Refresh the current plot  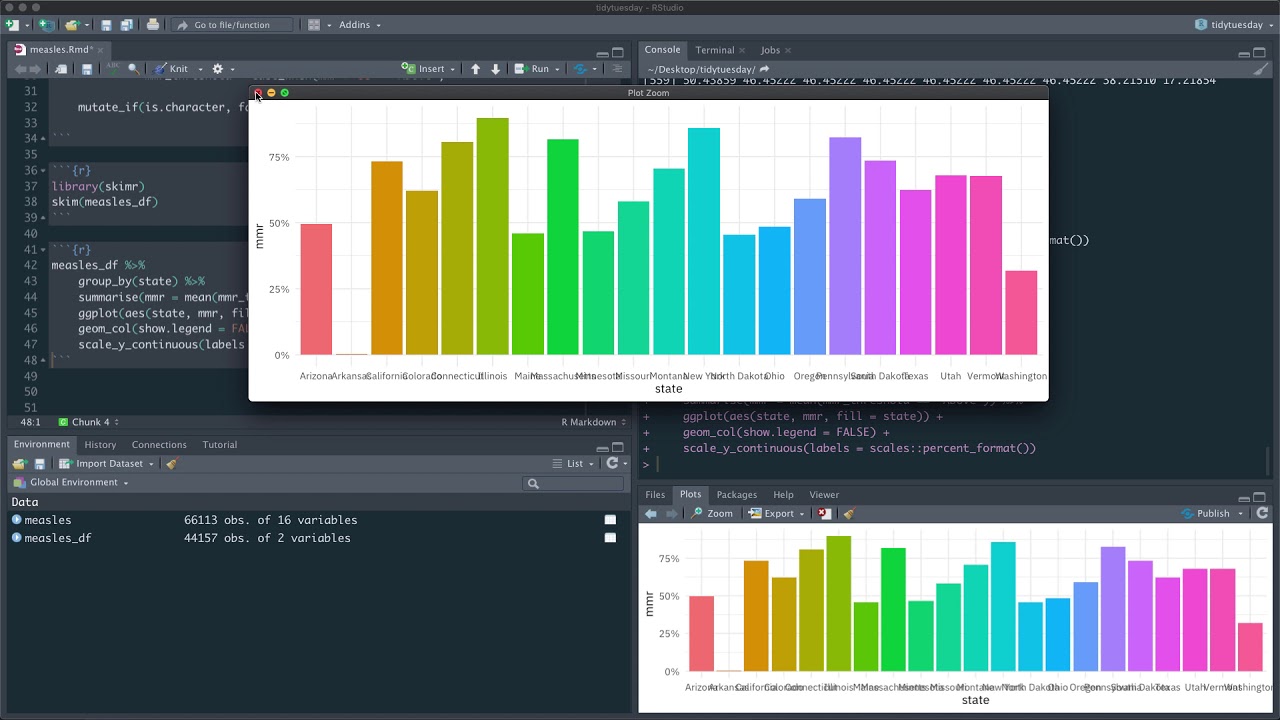(1262, 513)
